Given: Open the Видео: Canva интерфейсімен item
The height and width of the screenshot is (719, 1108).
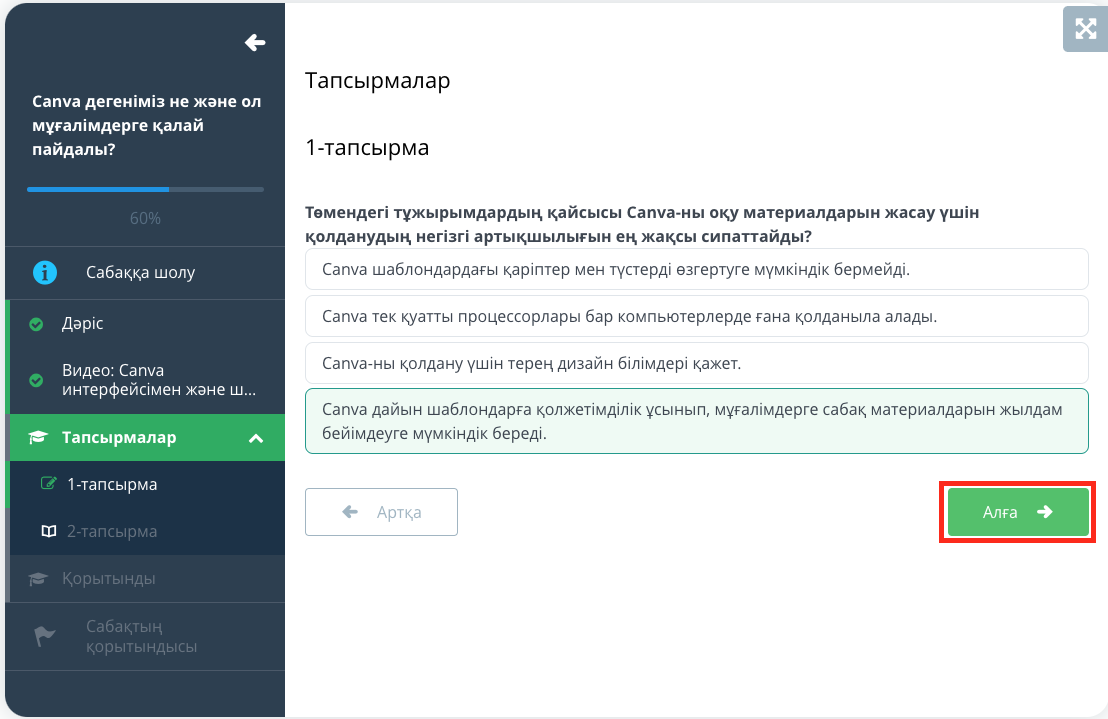Looking at the screenshot, I should coord(145,381).
